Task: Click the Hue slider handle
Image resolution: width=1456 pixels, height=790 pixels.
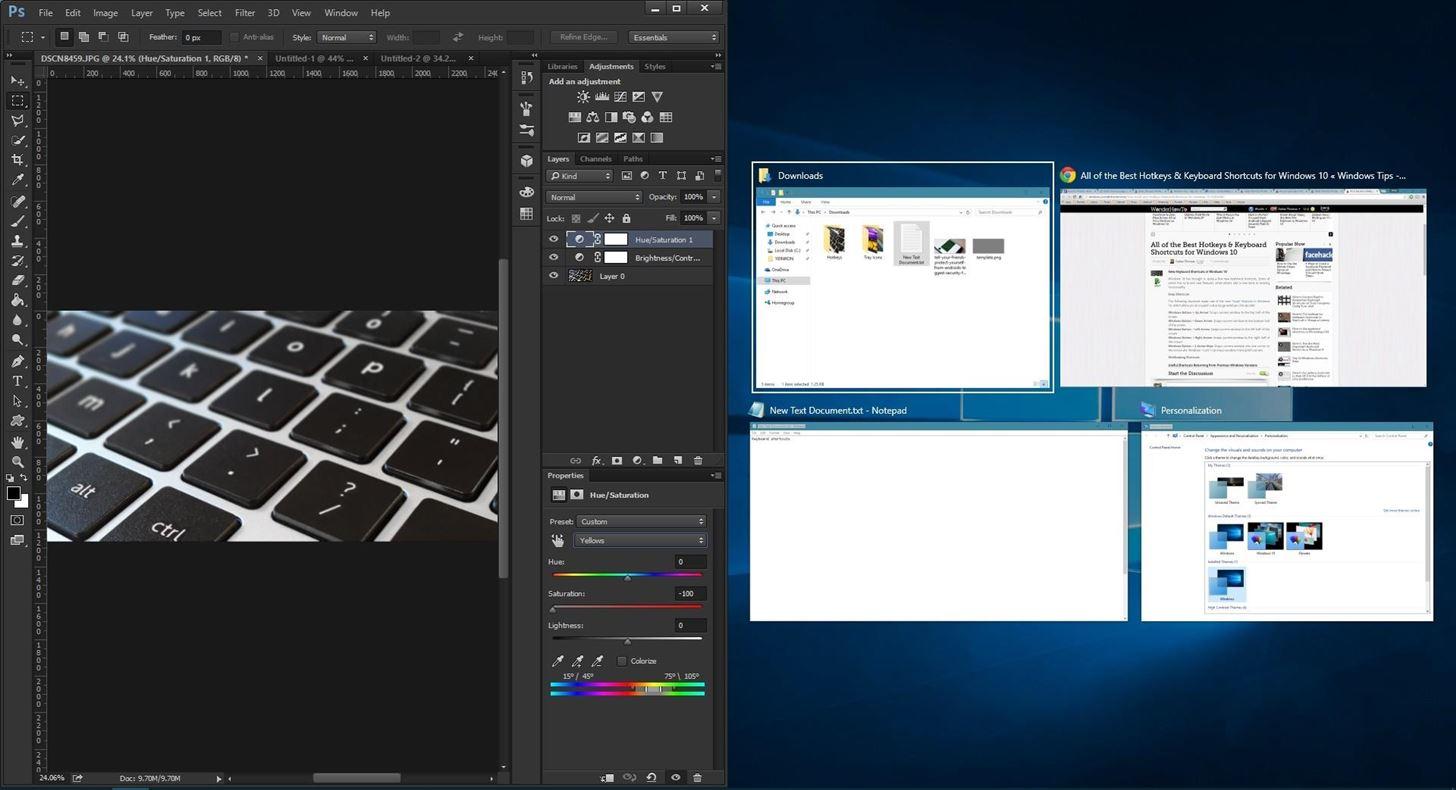Action: point(628,577)
